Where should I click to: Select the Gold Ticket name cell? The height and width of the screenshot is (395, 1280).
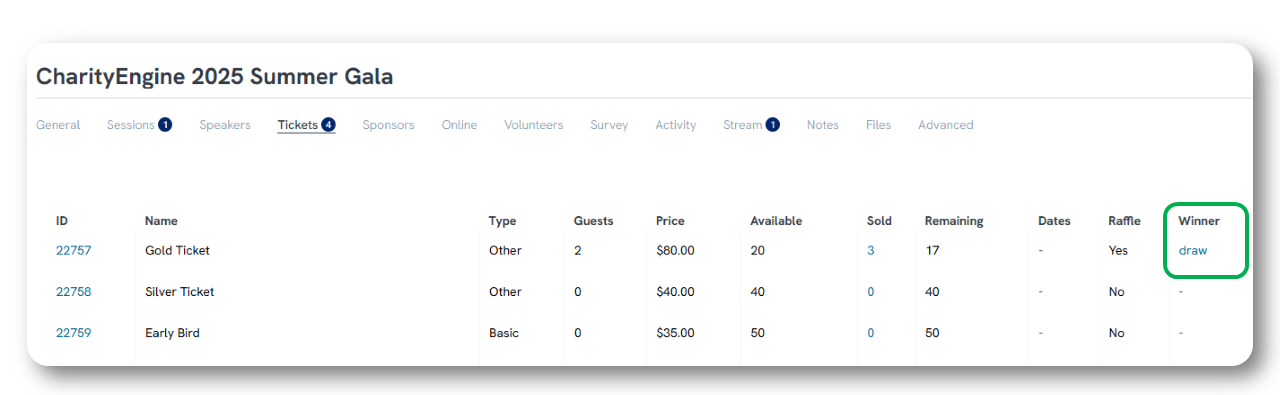pyautogui.click(x=177, y=250)
